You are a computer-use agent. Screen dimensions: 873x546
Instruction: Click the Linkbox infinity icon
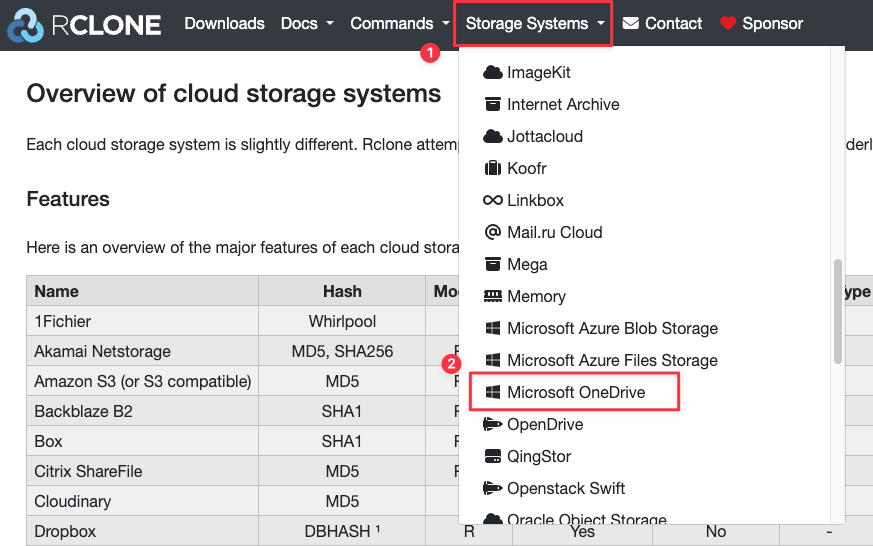[x=493, y=200]
